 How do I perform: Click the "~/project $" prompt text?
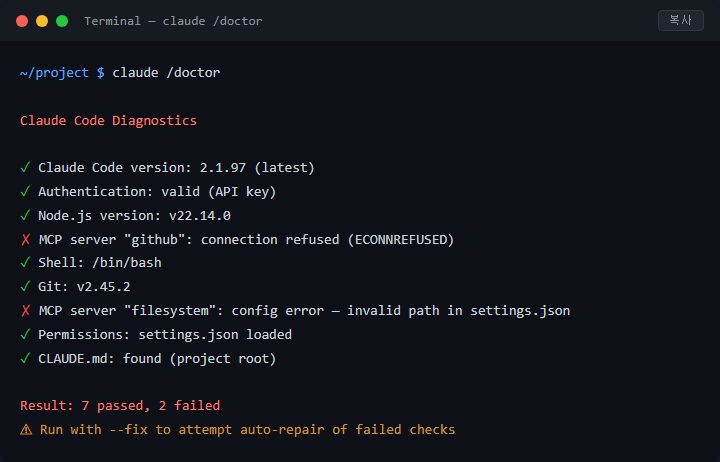click(x=62, y=73)
